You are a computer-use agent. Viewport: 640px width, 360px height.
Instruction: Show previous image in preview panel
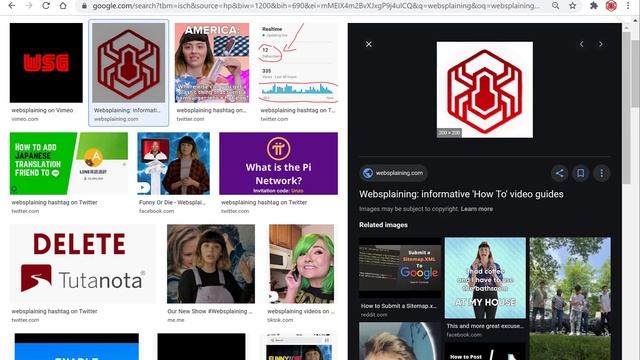(x=582, y=44)
